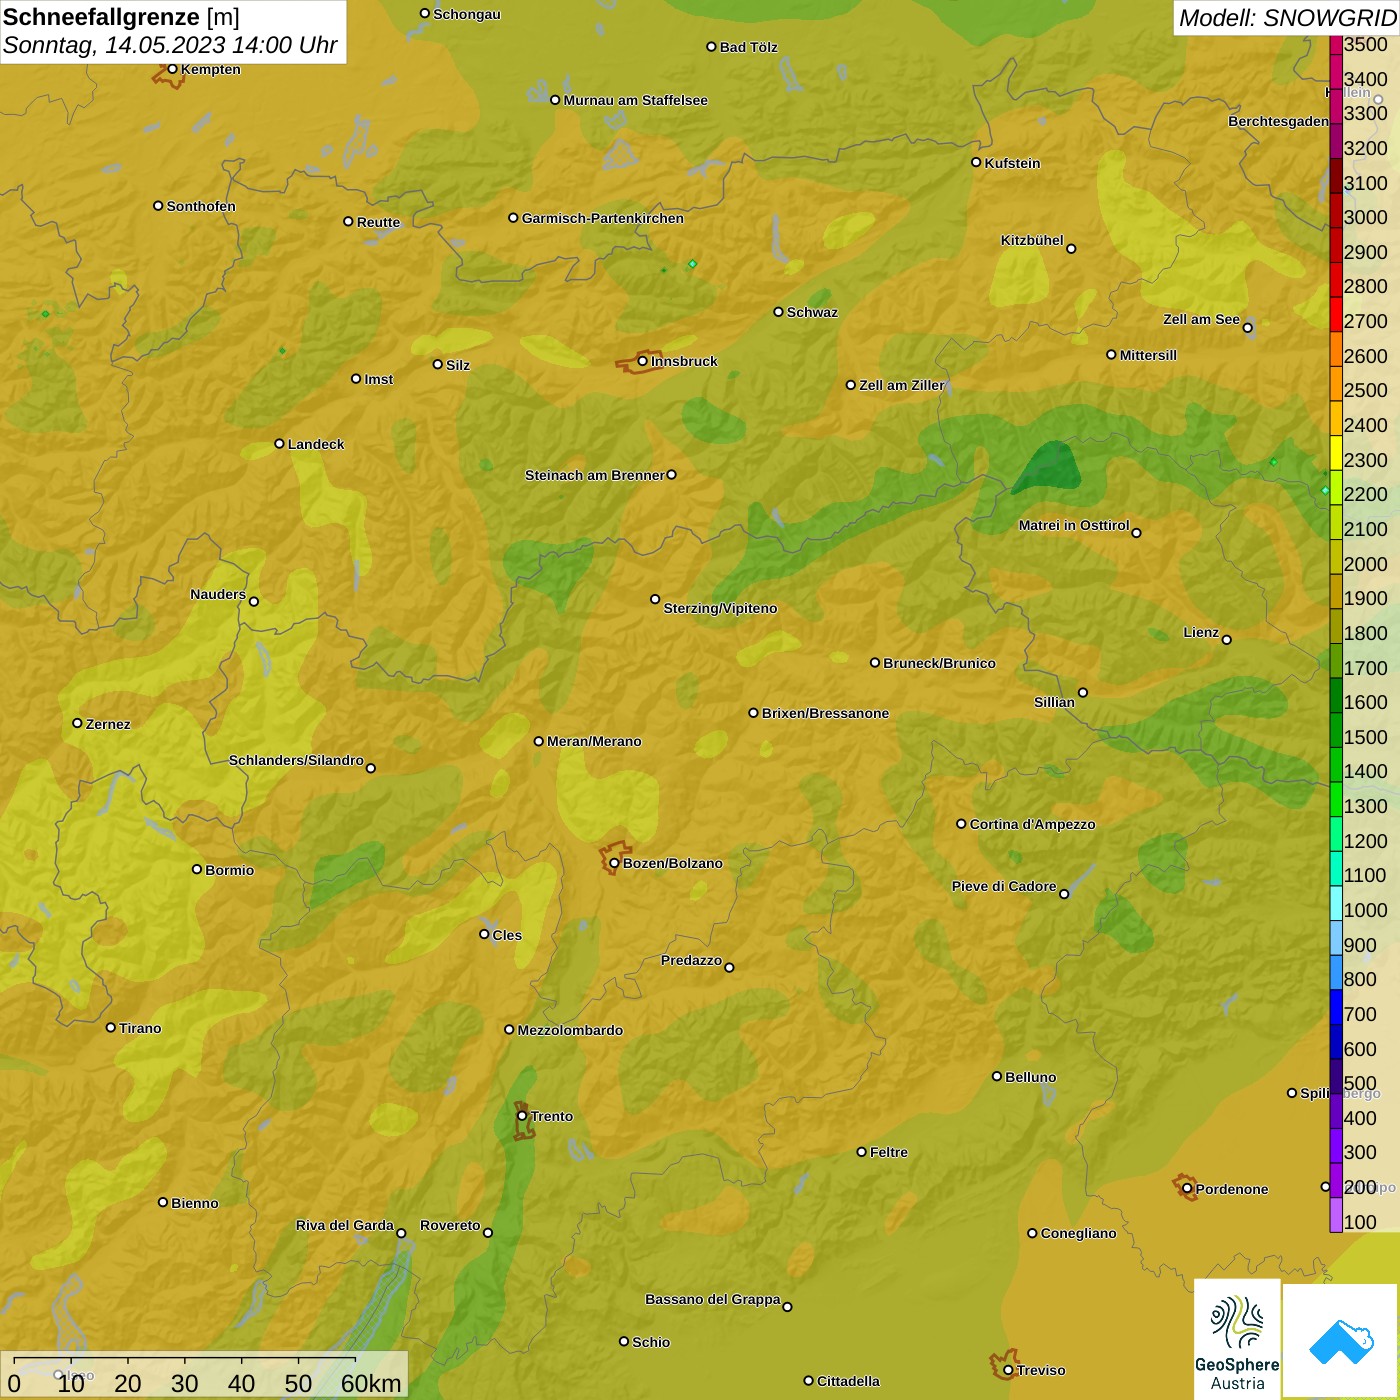The image size is (1400, 1400).
Task: Click the legend value '3000'
Action: [1366, 217]
